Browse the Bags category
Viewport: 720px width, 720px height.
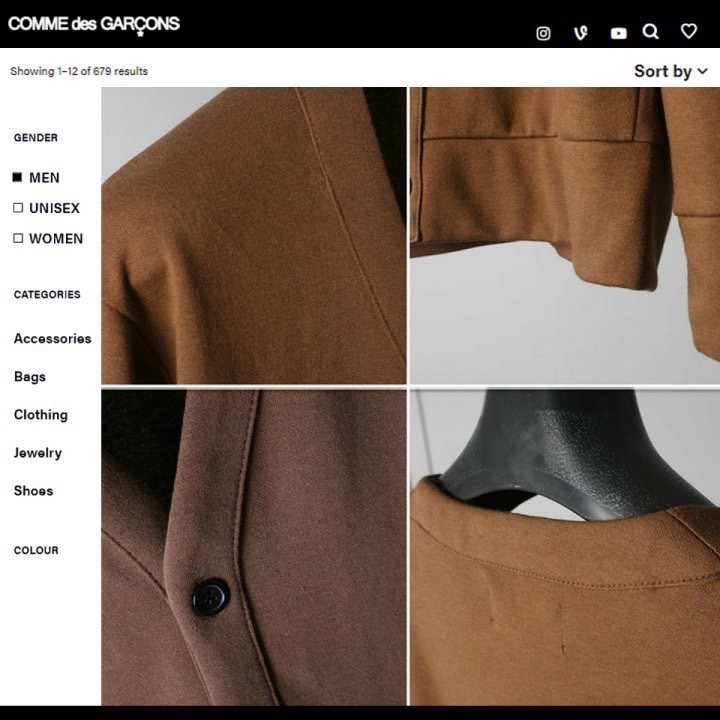click(30, 377)
